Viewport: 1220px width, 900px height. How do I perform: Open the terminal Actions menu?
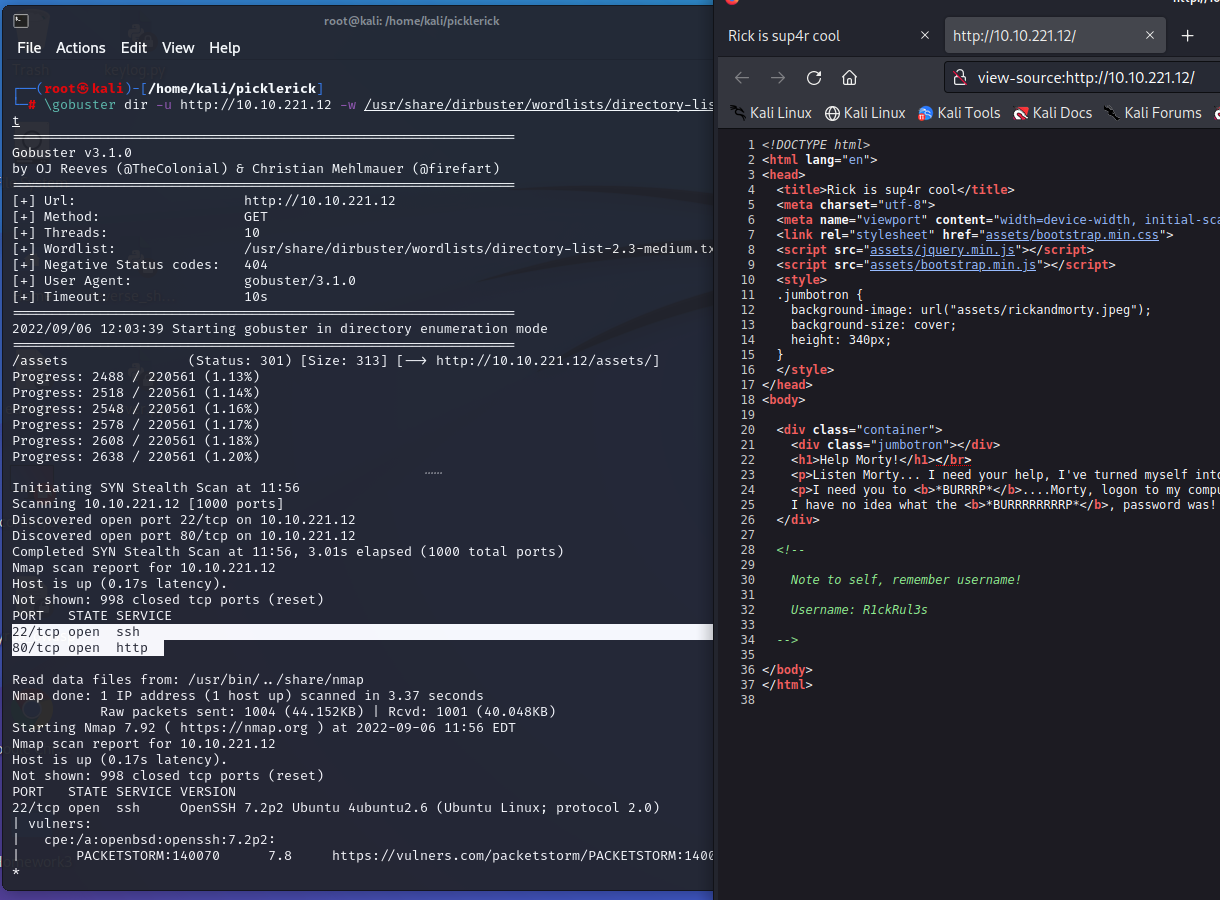point(80,48)
